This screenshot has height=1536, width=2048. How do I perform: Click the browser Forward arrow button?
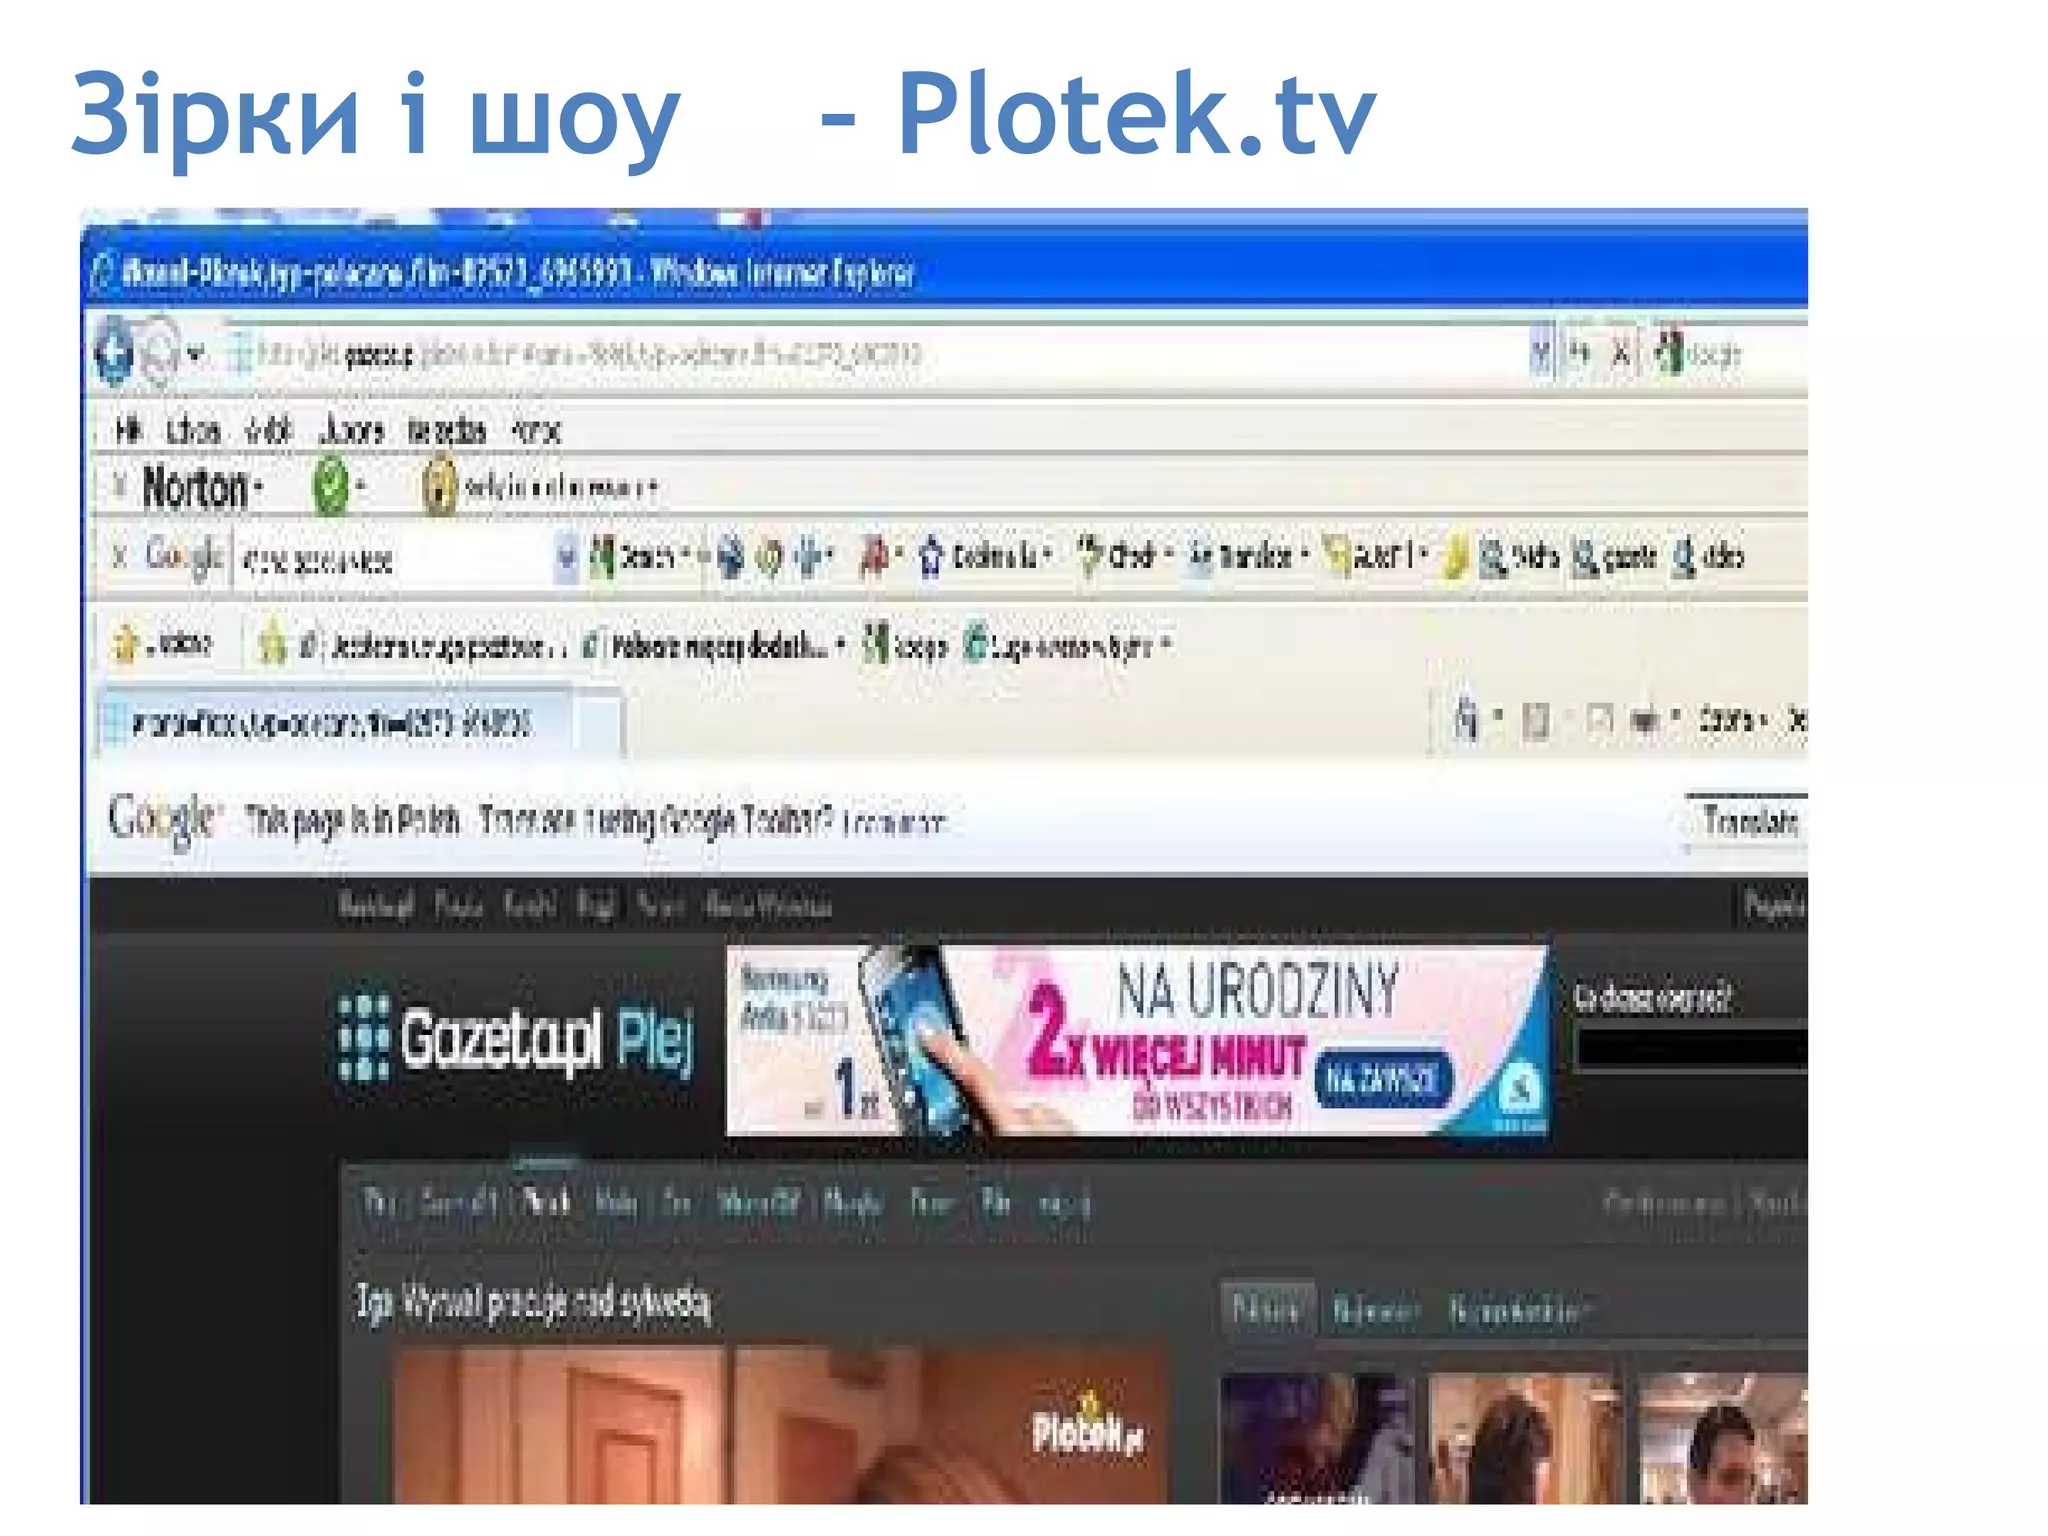pos(160,352)
